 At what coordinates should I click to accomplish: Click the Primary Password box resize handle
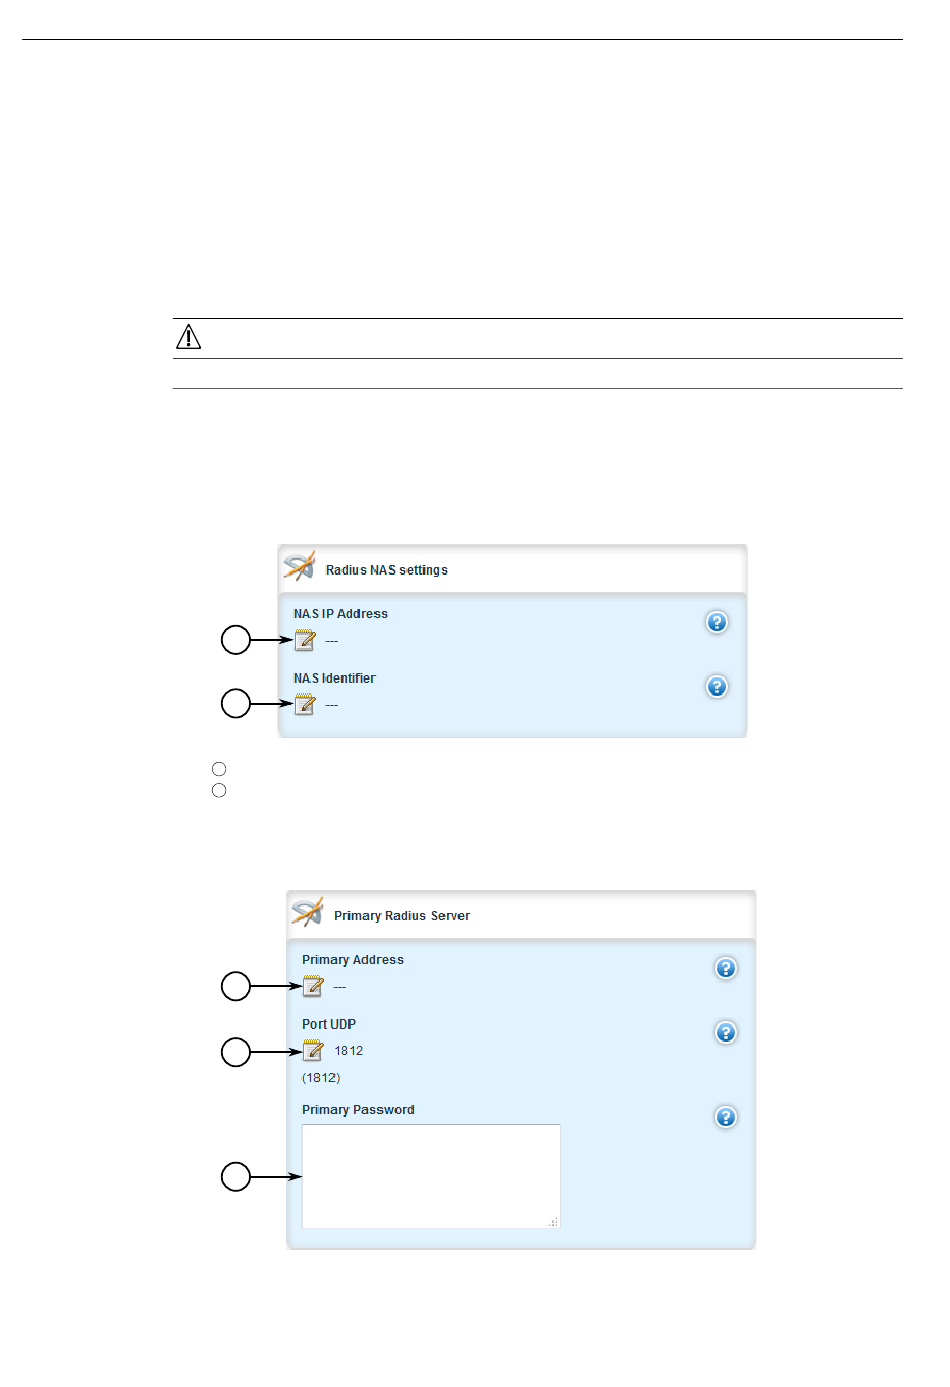pos(553,1222)
